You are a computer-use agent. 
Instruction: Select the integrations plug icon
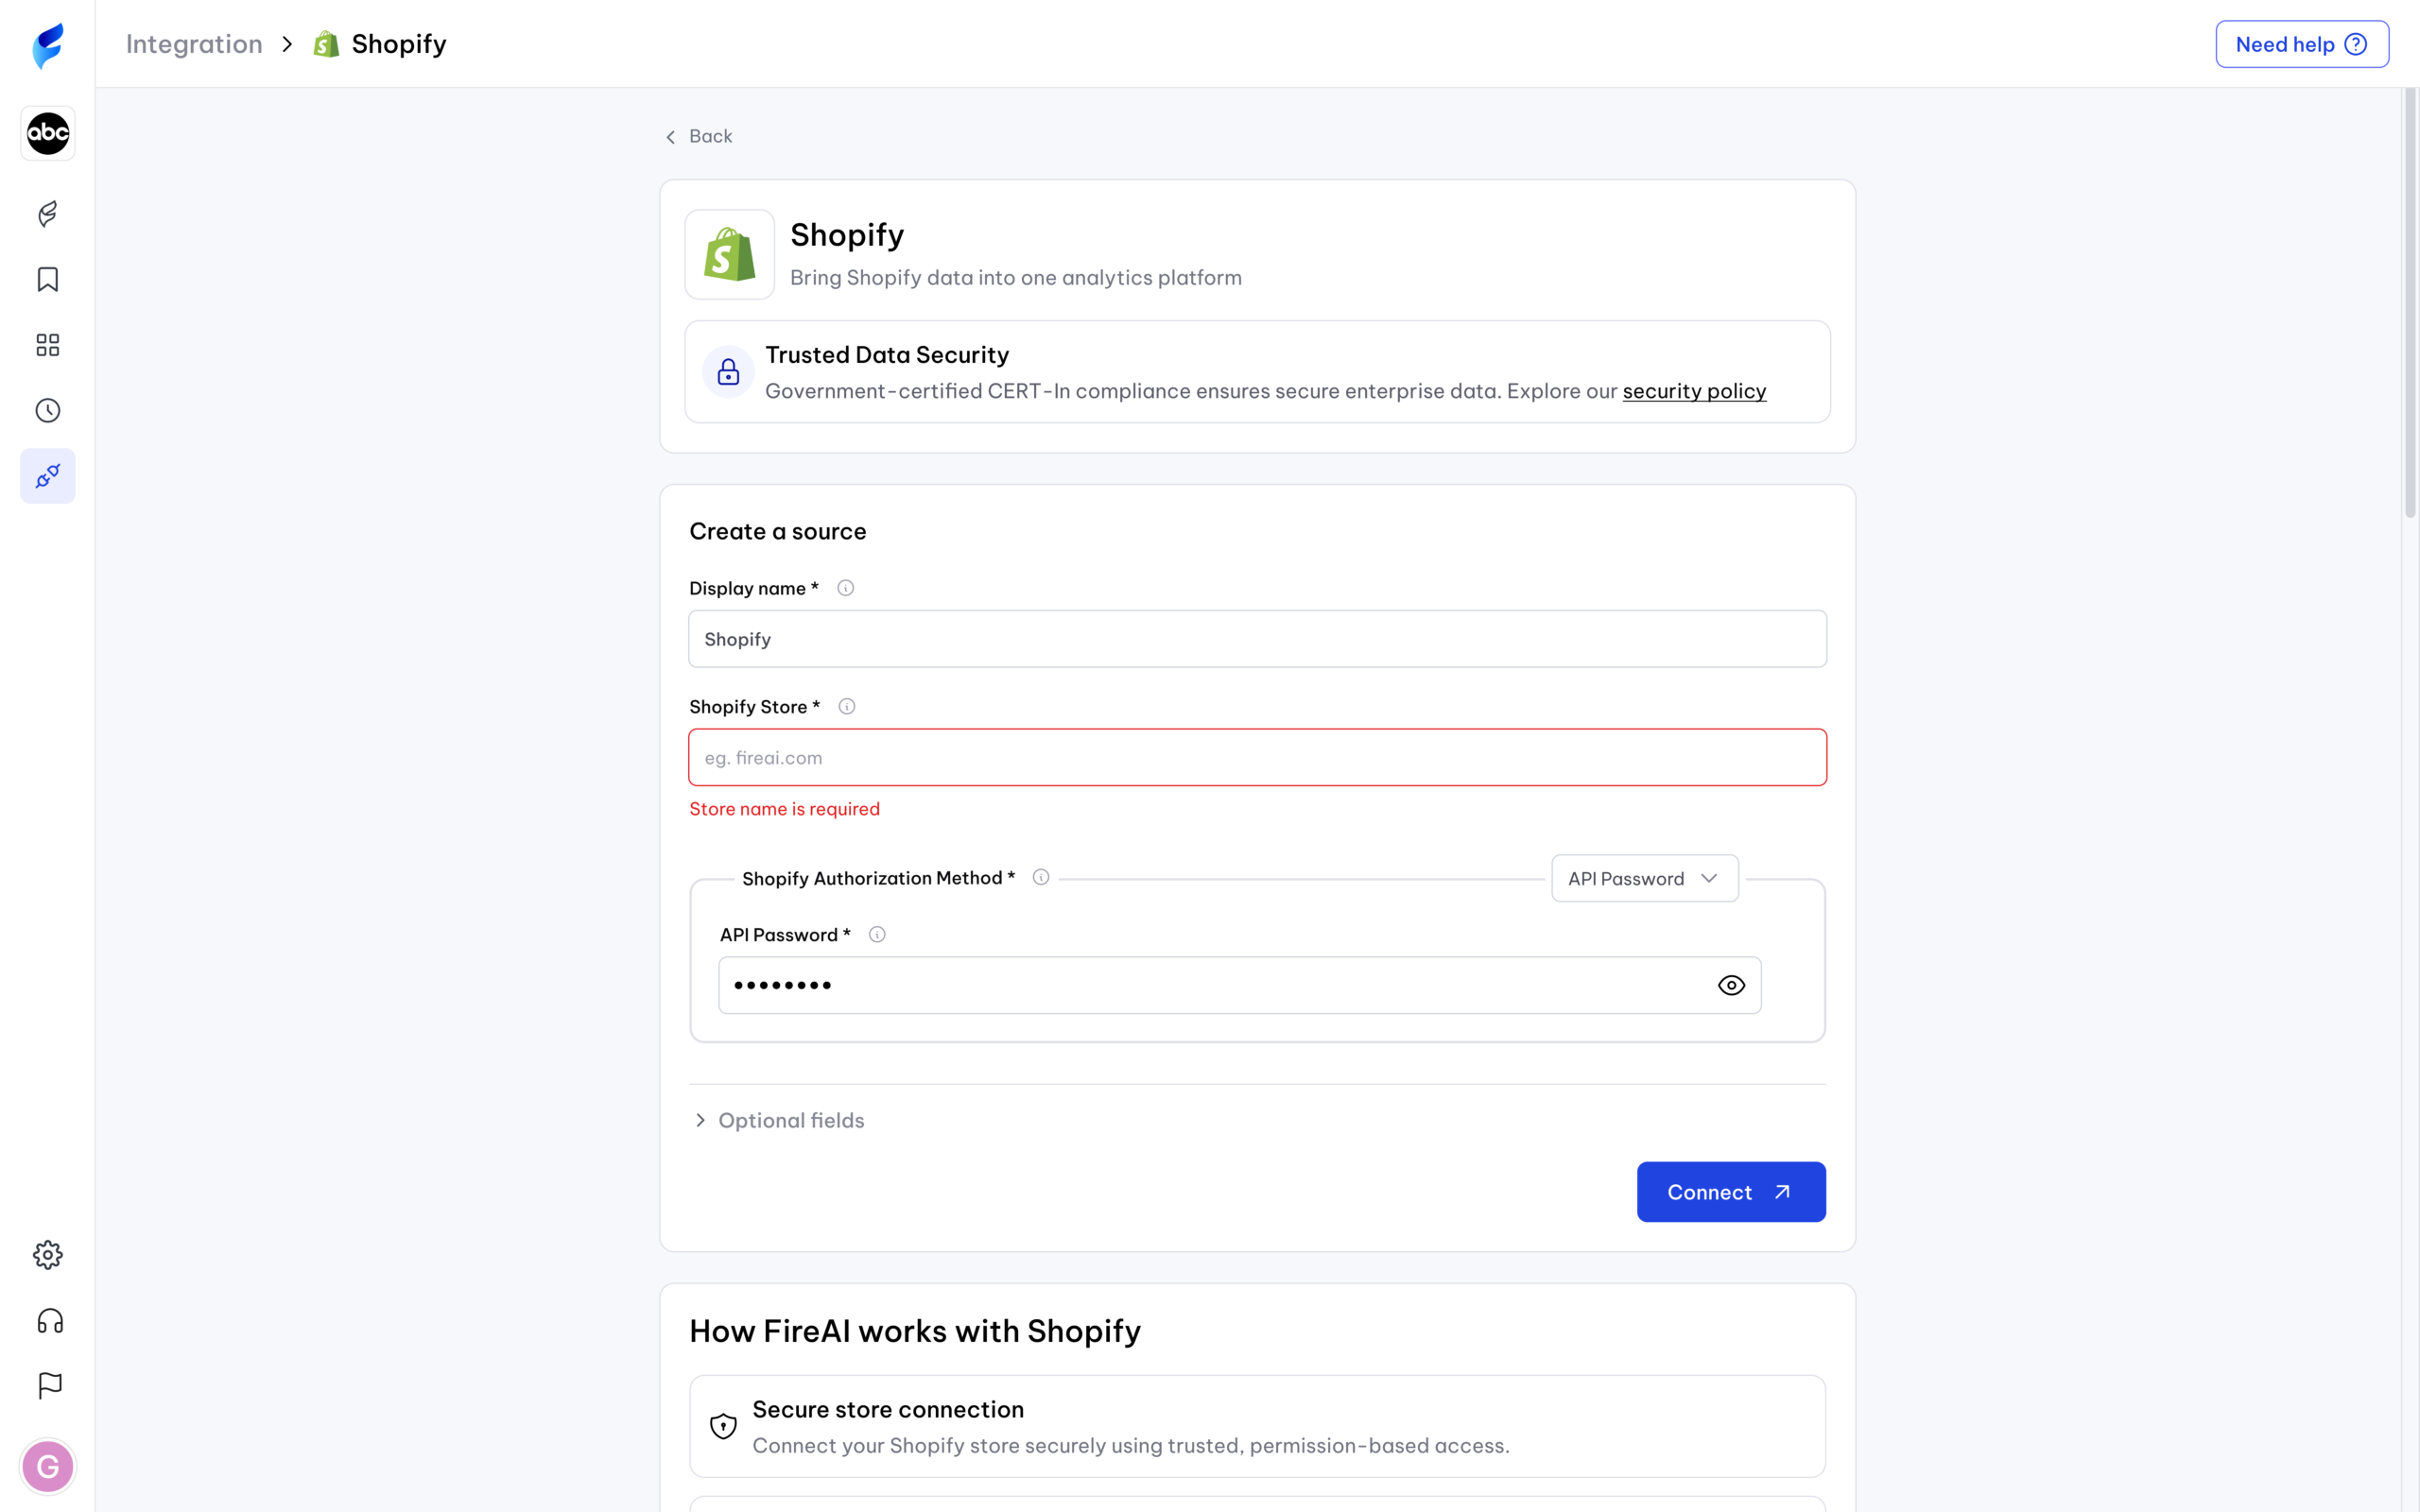pos(47,476)
